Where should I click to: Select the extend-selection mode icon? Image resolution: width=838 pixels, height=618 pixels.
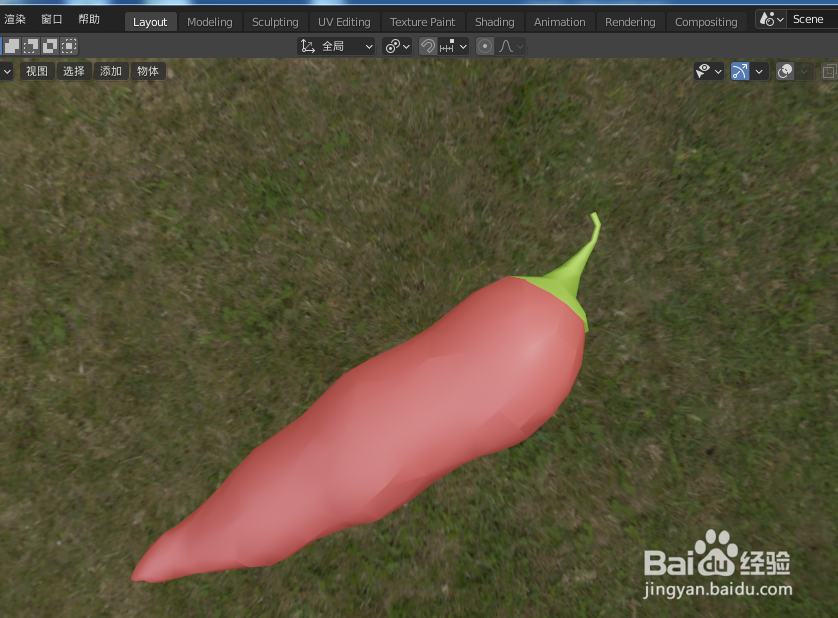pos(29,45)
